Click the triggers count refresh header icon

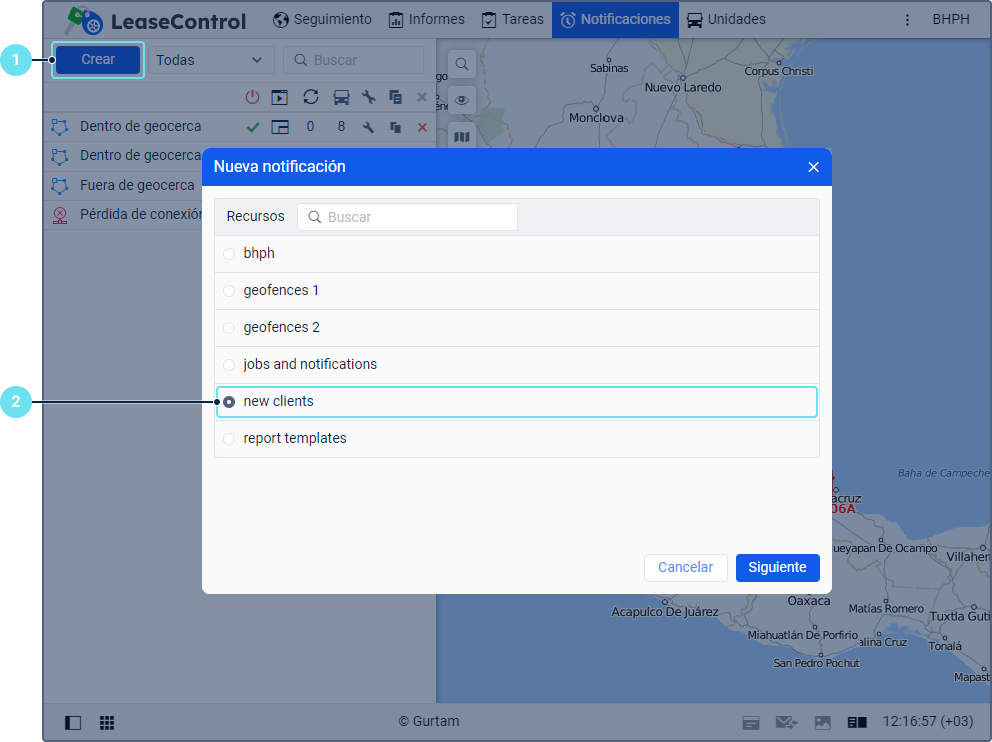point(311,97)
